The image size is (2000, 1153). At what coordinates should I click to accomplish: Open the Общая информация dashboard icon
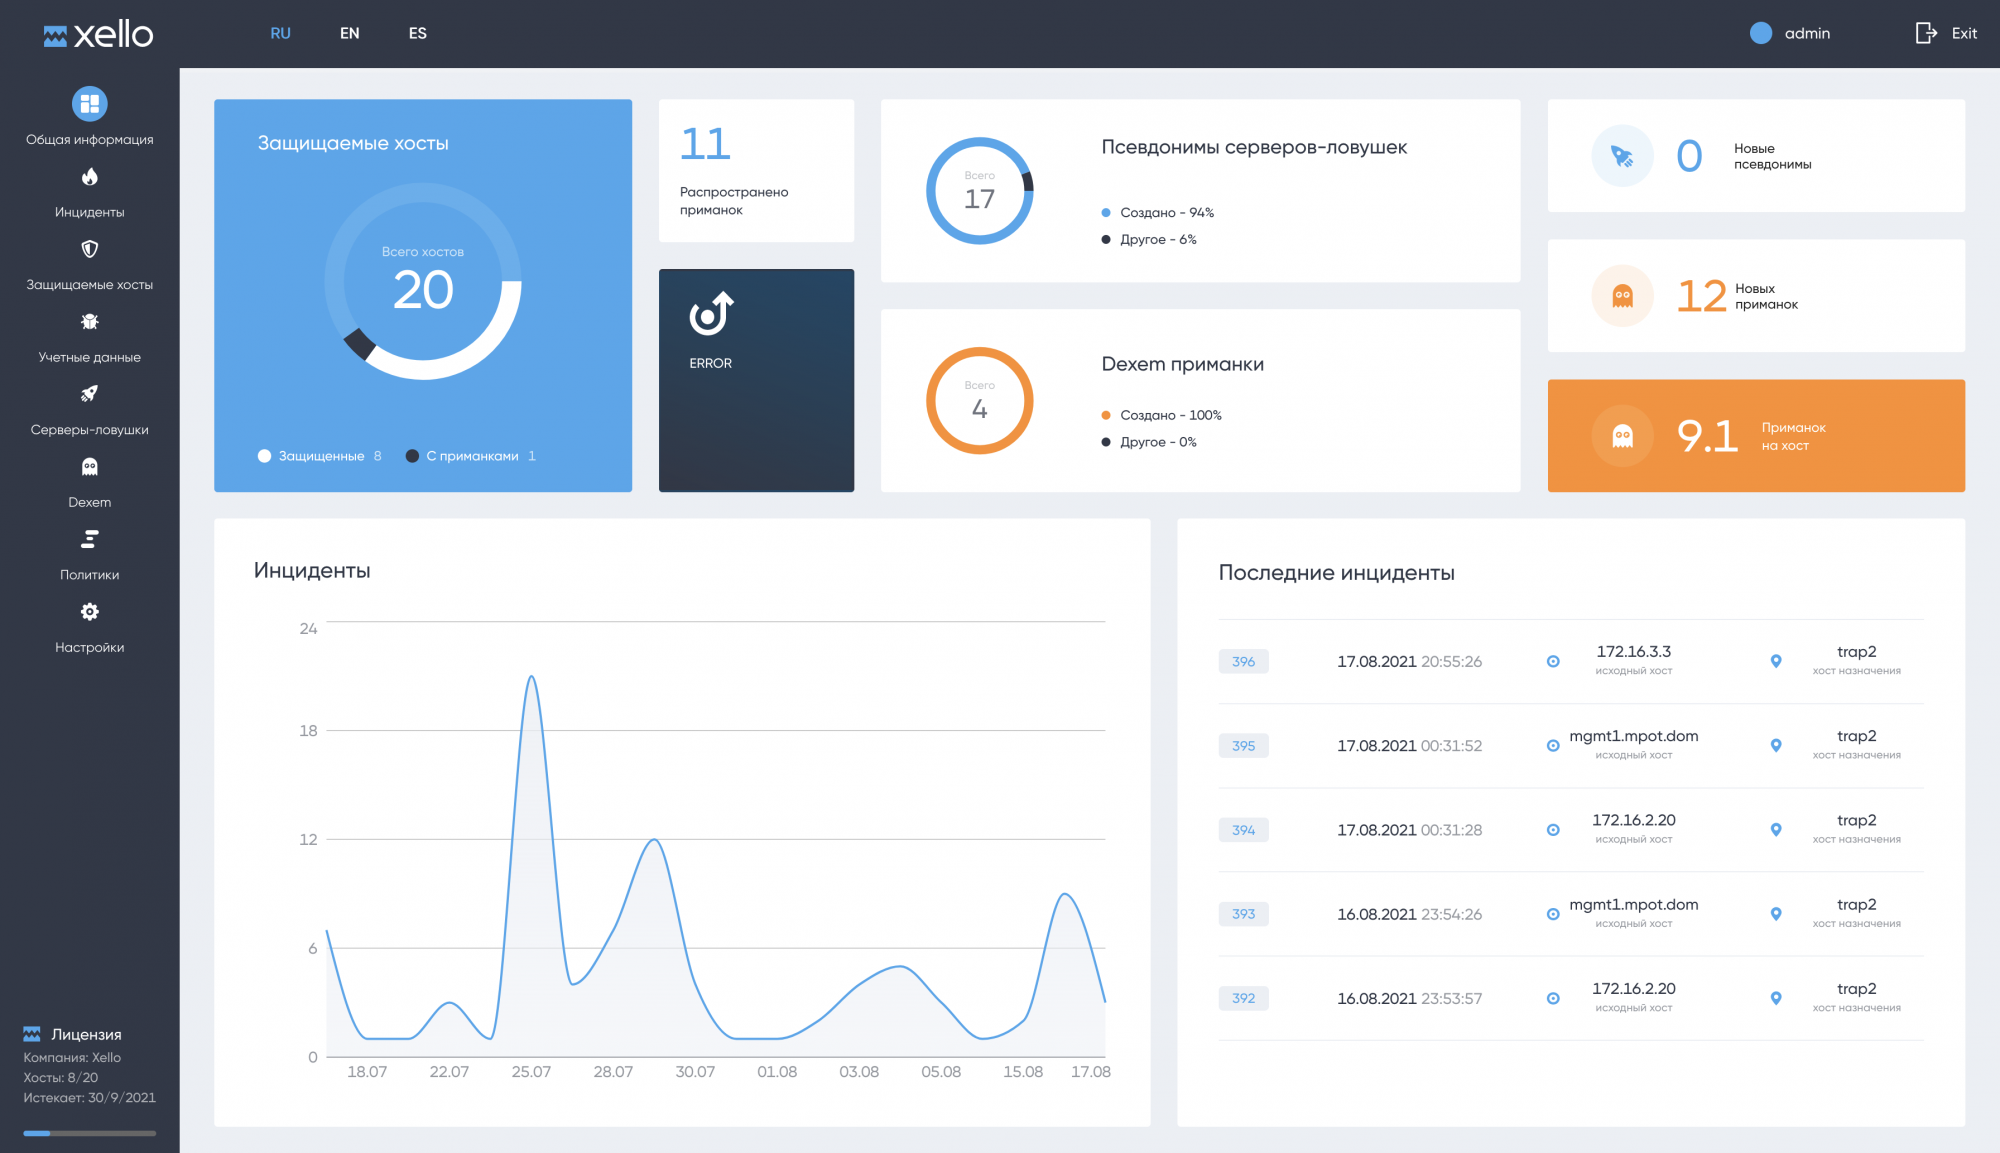click(89, 104)
